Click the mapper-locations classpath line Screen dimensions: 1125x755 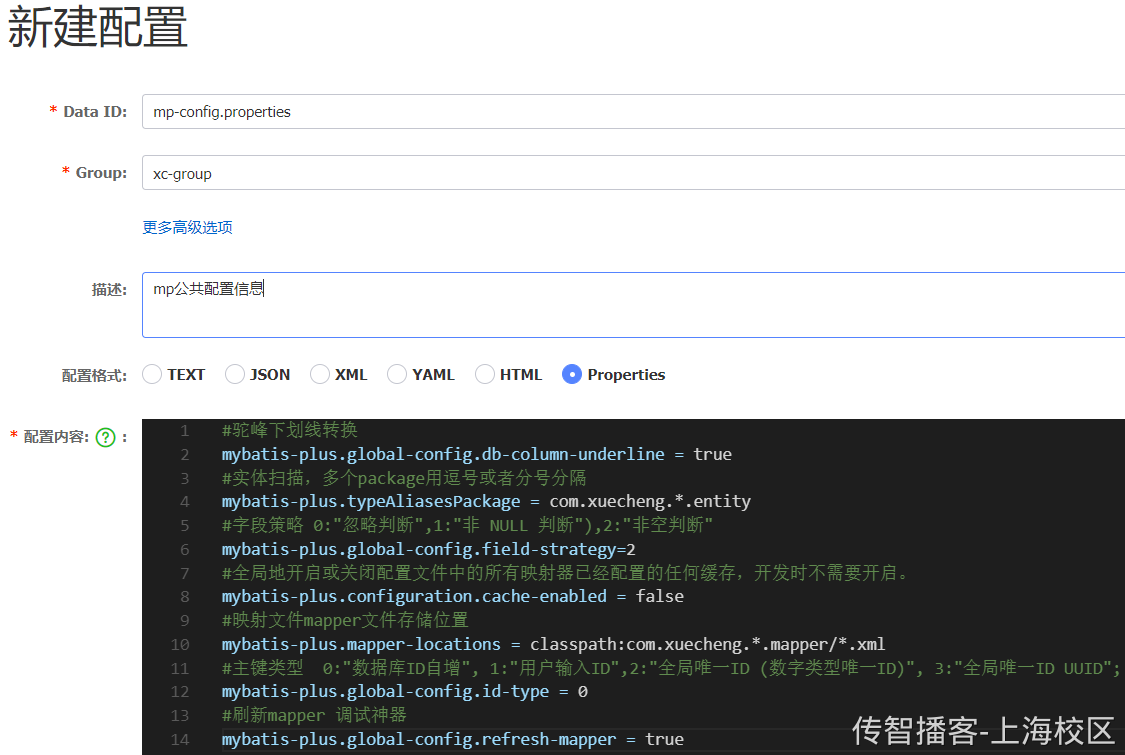(x=553, y=644)
